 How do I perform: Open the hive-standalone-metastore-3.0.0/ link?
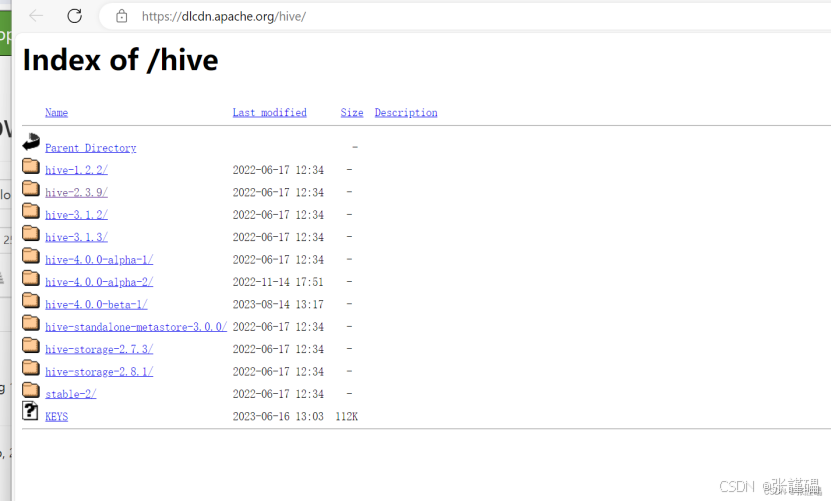click(136, 327)
